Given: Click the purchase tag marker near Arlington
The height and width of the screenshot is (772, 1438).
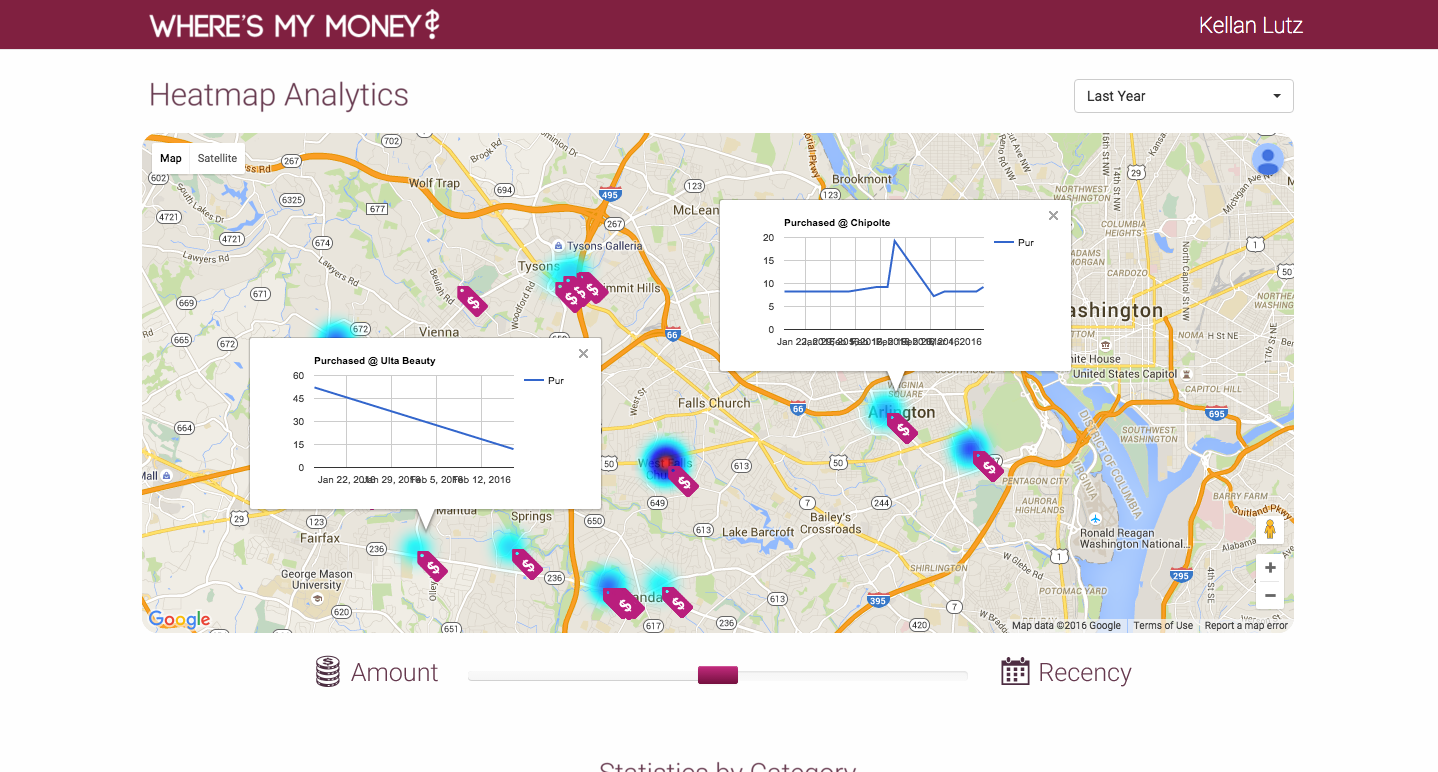Looking at the screenshot, I should [902, 429].
